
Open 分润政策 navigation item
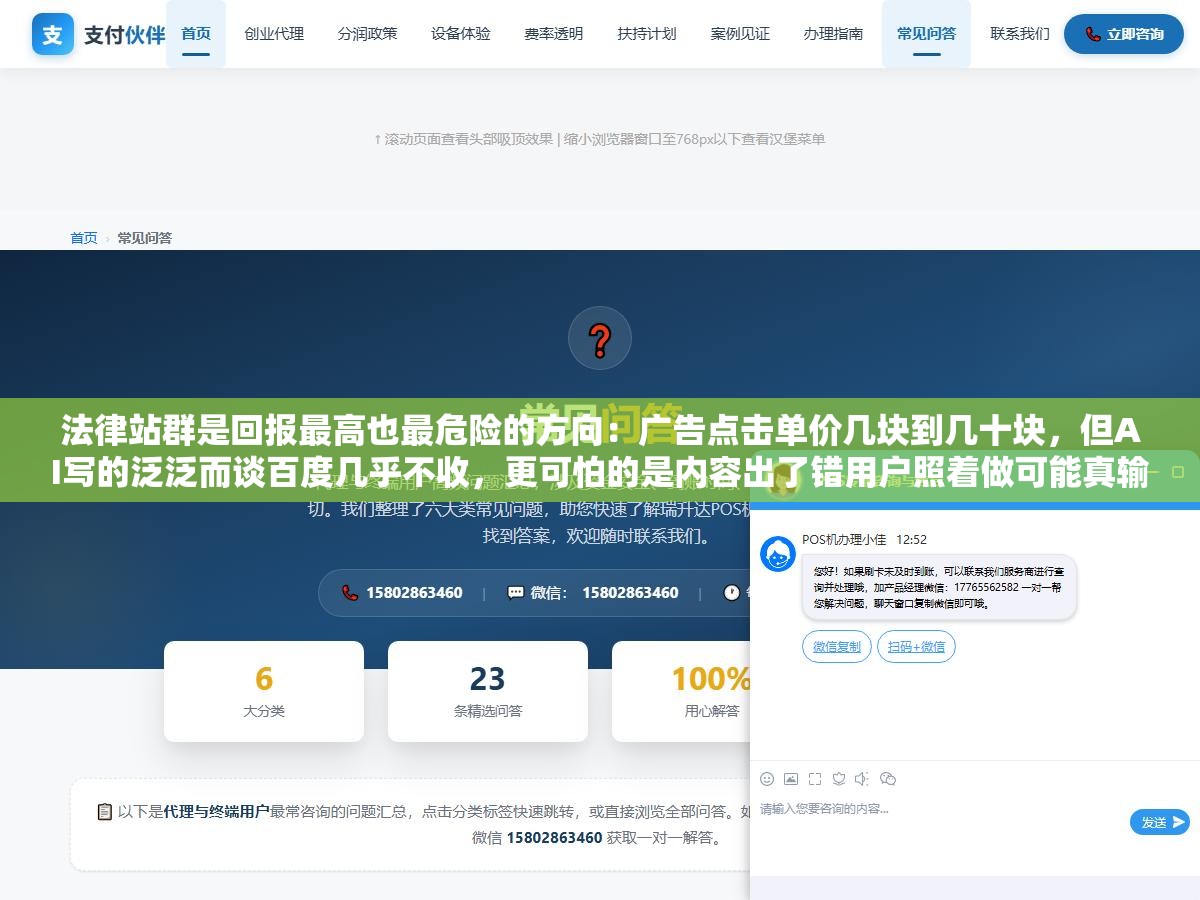point(367,34)
